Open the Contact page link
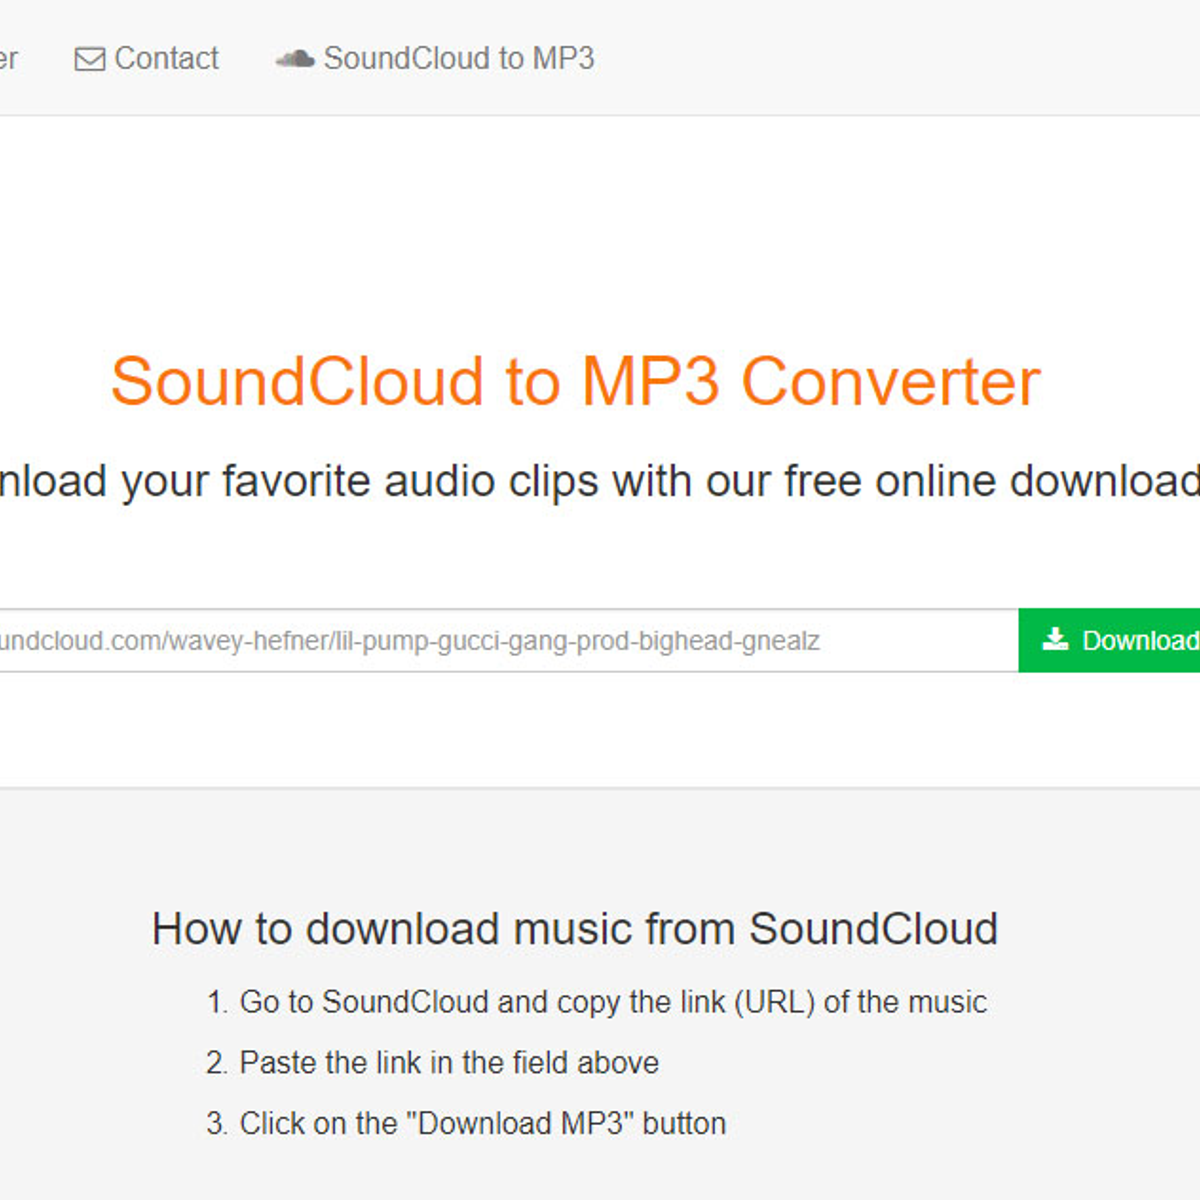The height and width of the screenshot is (1200, 1200). tap(147, 59)
